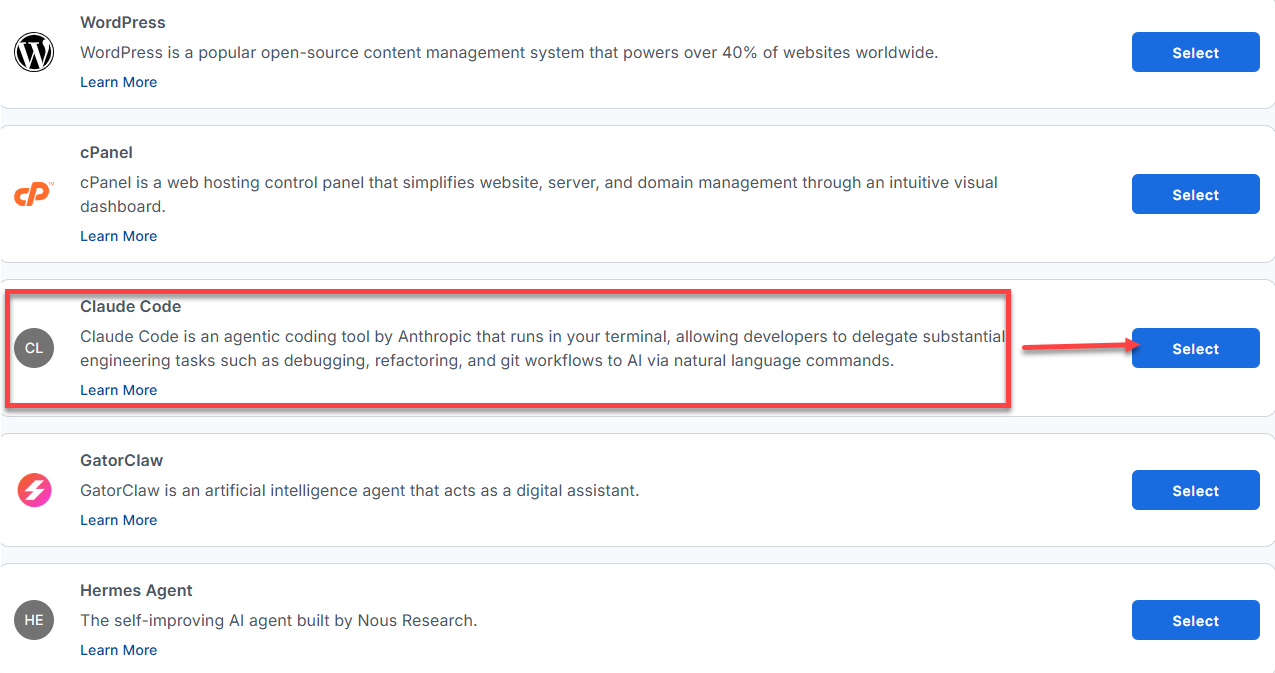Click the Nous Research self-improving agent description
The width and height of the screenshot is (1275, 673).
[278, 620]
